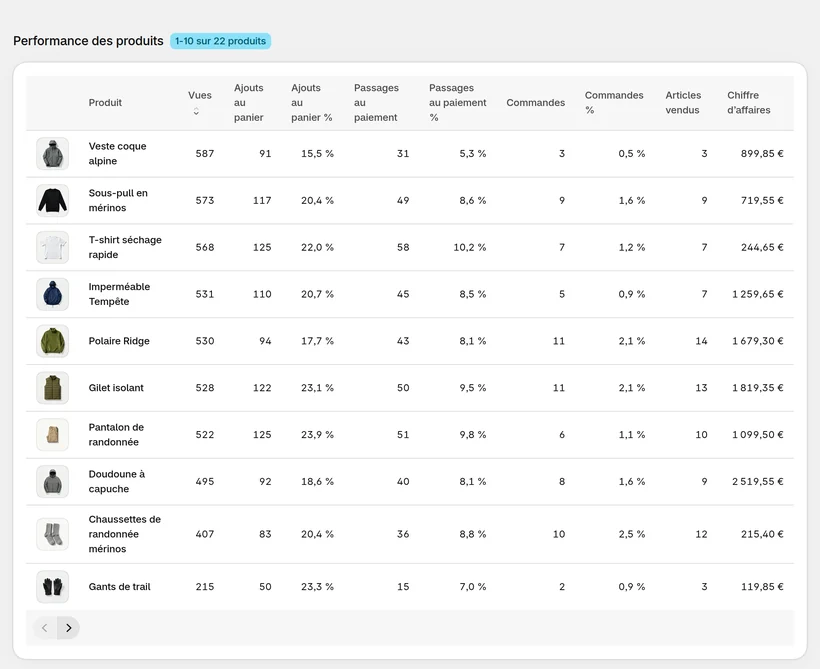The width and height of the screenshot is (820, 669).
Task: Go to next page of products
Action: (x=69, y=628)
